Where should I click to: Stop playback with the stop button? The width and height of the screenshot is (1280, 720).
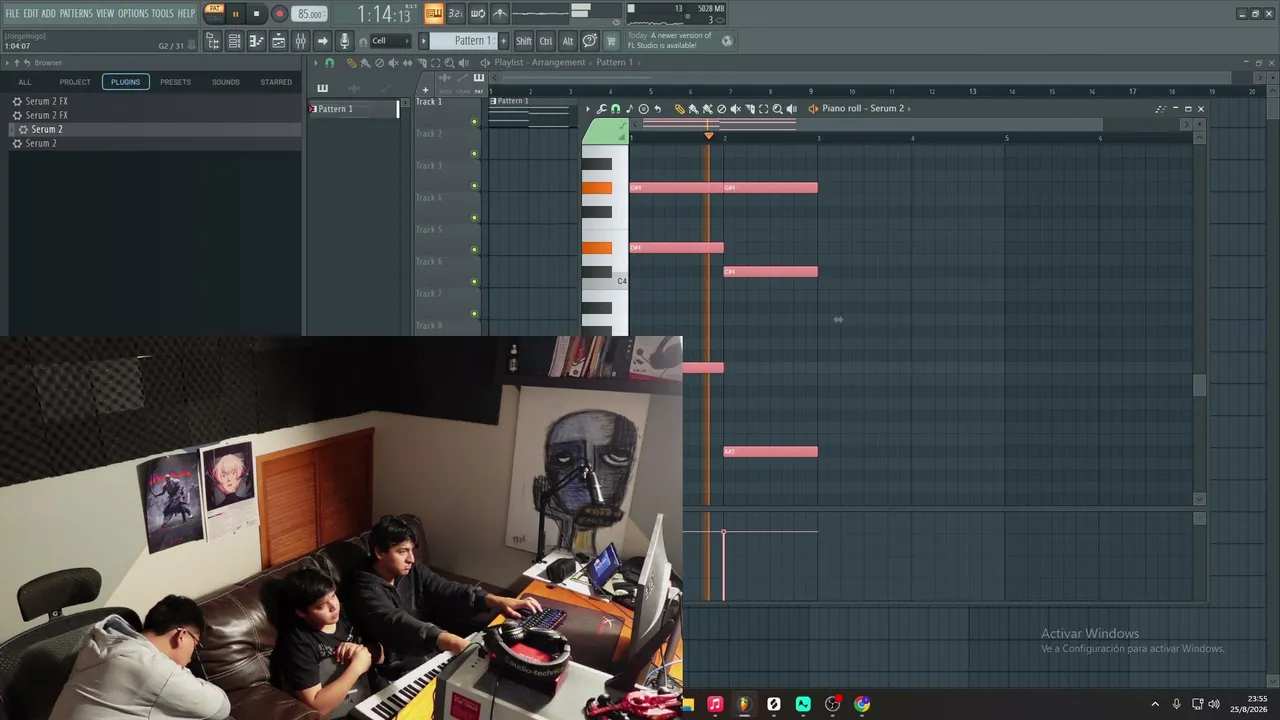(x=256, y=14)
